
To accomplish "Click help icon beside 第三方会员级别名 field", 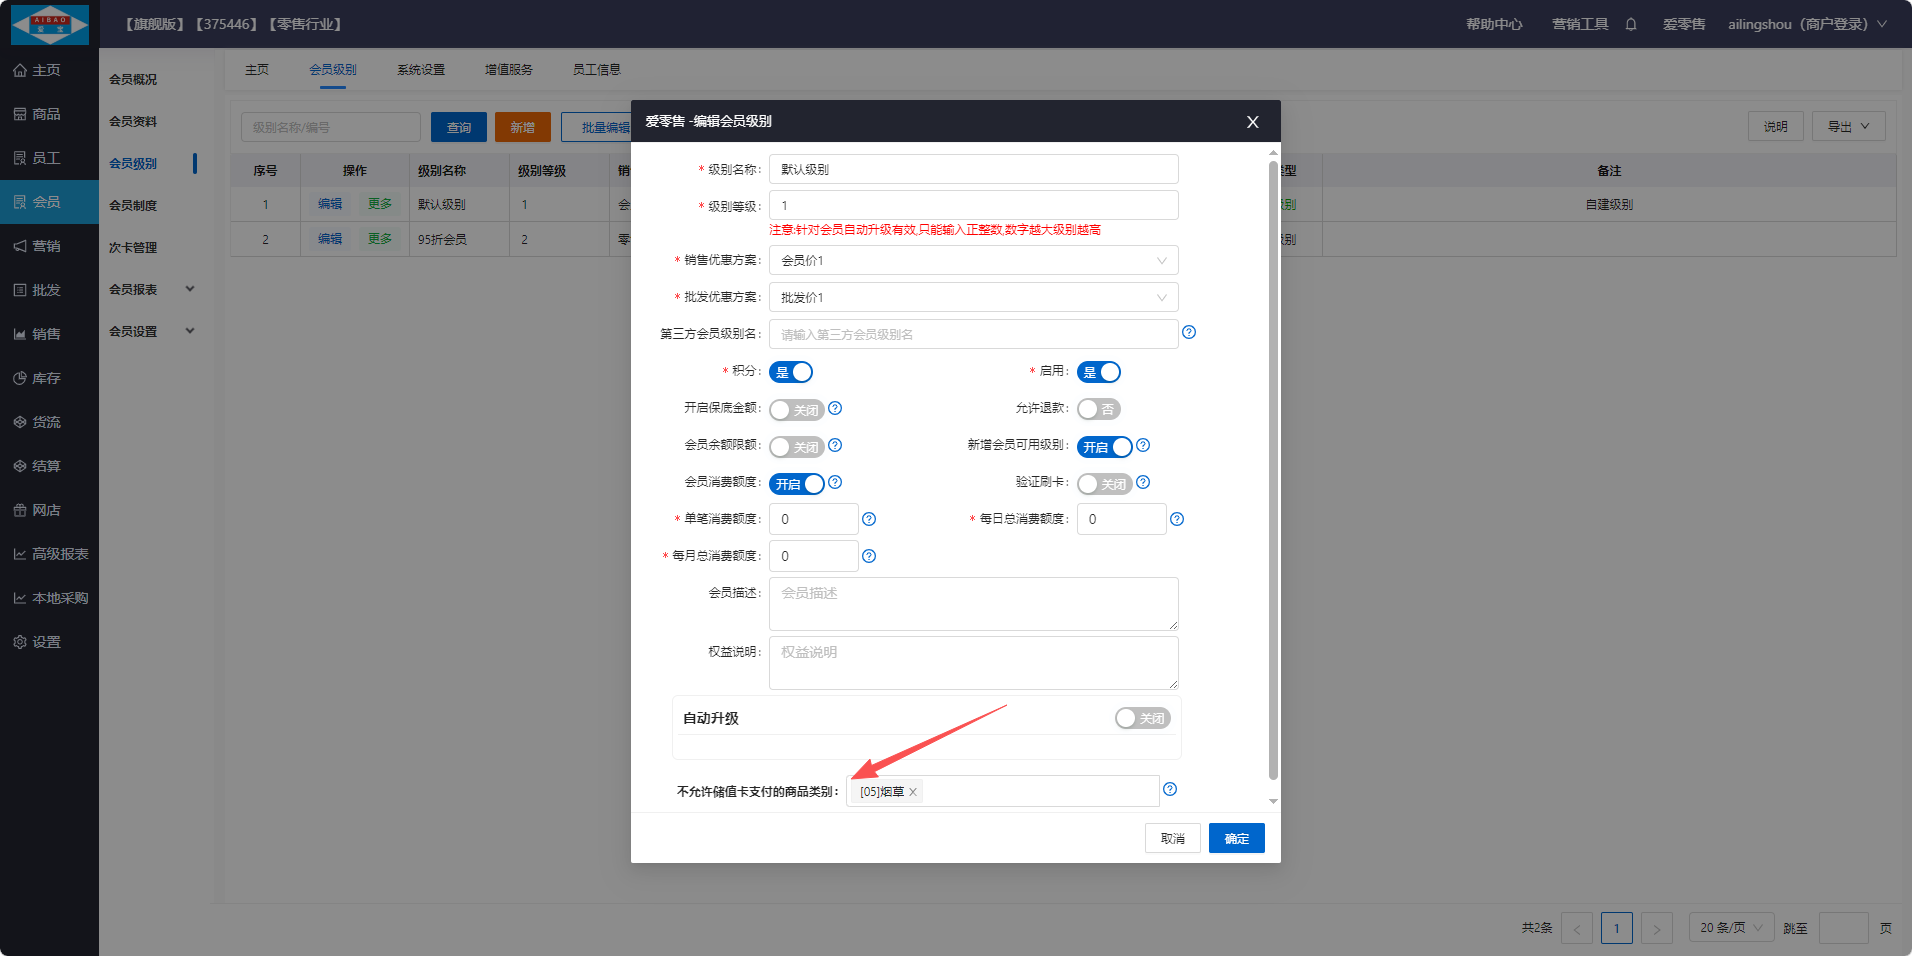I will pyautogui.click(x=1189, y=332).
